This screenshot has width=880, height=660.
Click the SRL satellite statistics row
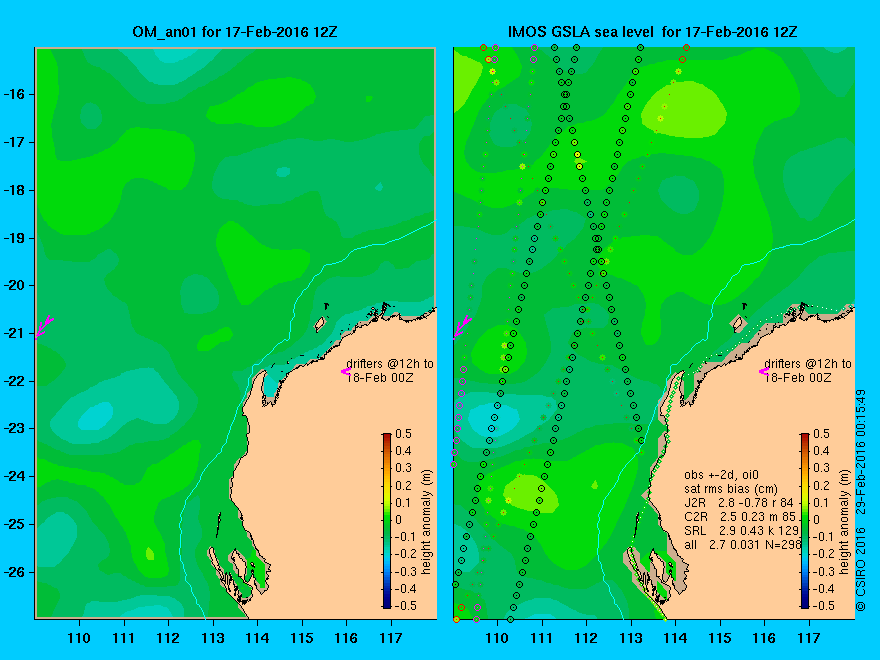[x=741, y=530]
